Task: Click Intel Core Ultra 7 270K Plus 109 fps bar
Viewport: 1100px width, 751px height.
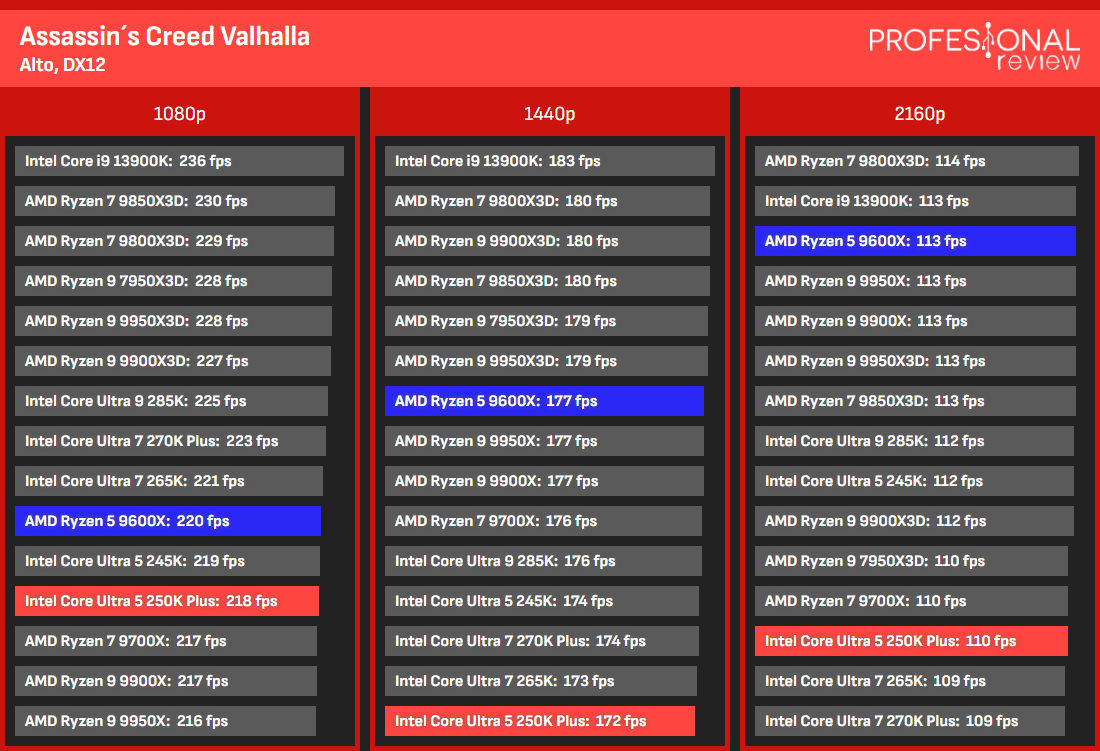Action: (x=910, y=720)
